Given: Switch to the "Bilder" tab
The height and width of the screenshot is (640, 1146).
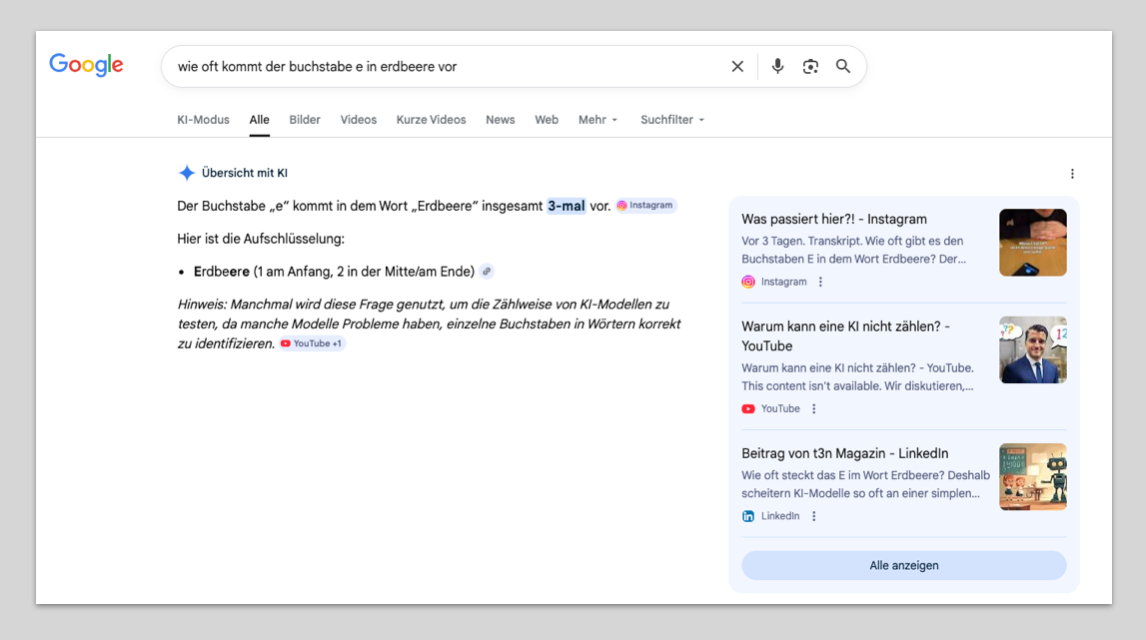Looking at the screenshot, I should pyautogui.click(x=304, y=119).
